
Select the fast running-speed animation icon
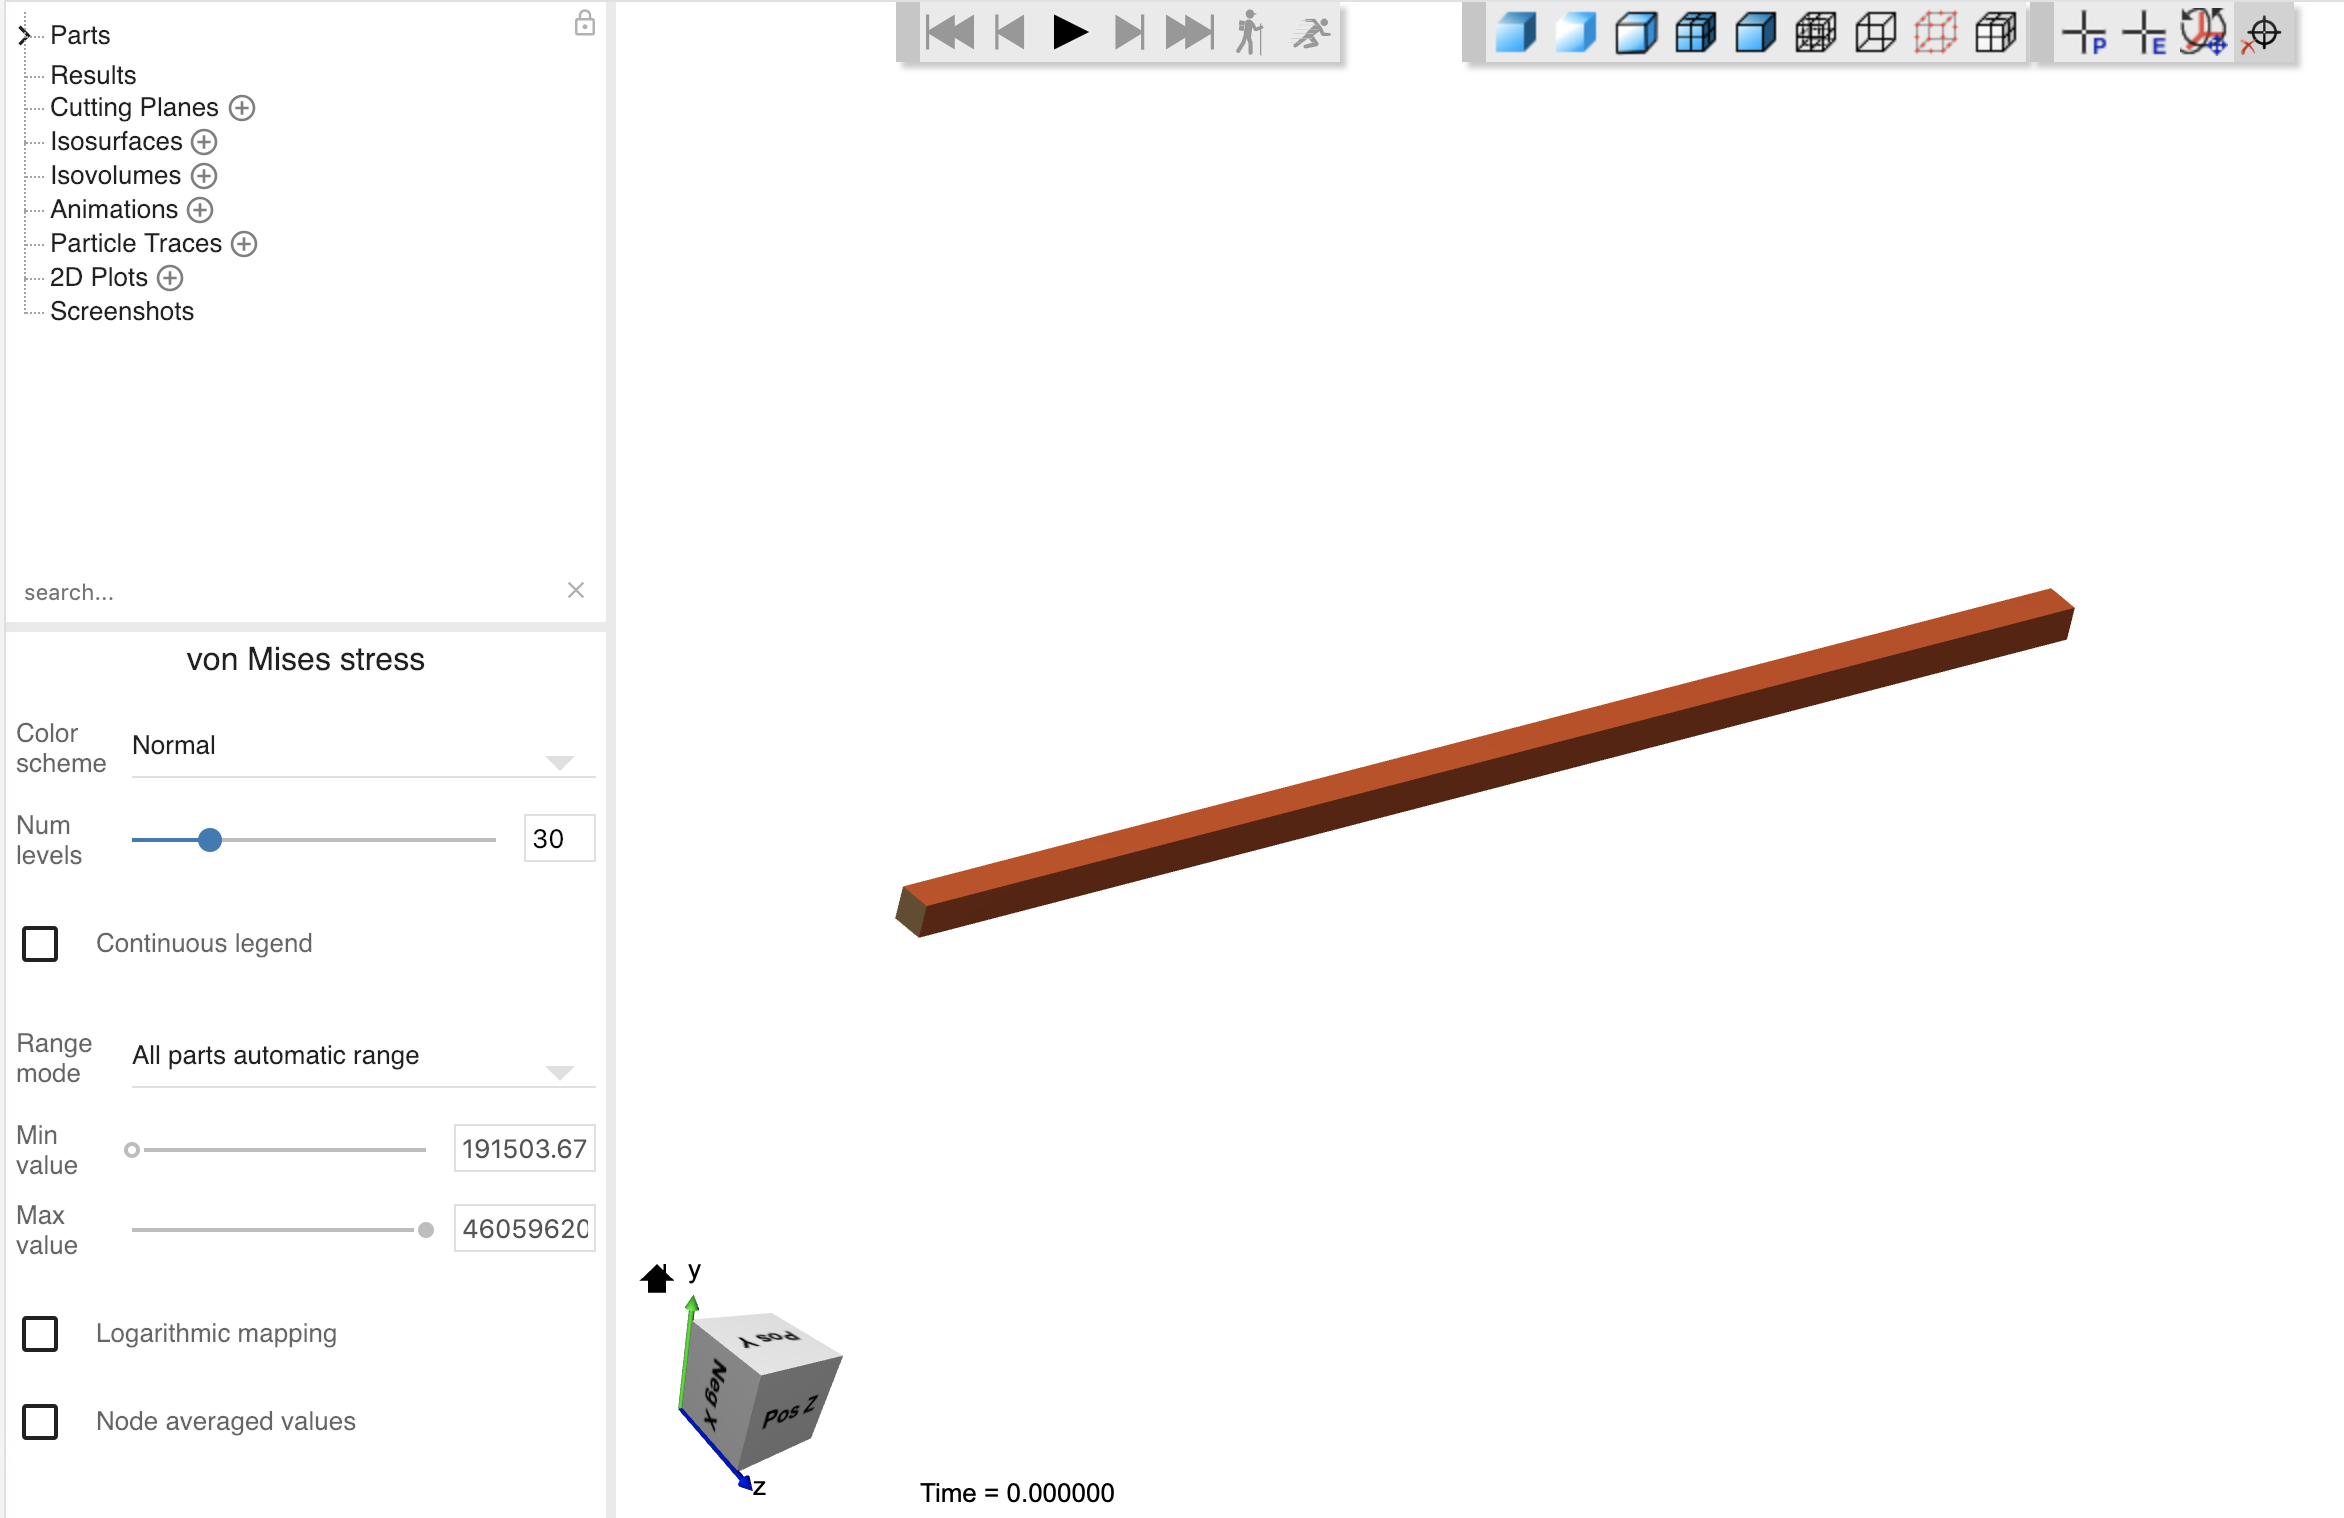click(1310, 33)
